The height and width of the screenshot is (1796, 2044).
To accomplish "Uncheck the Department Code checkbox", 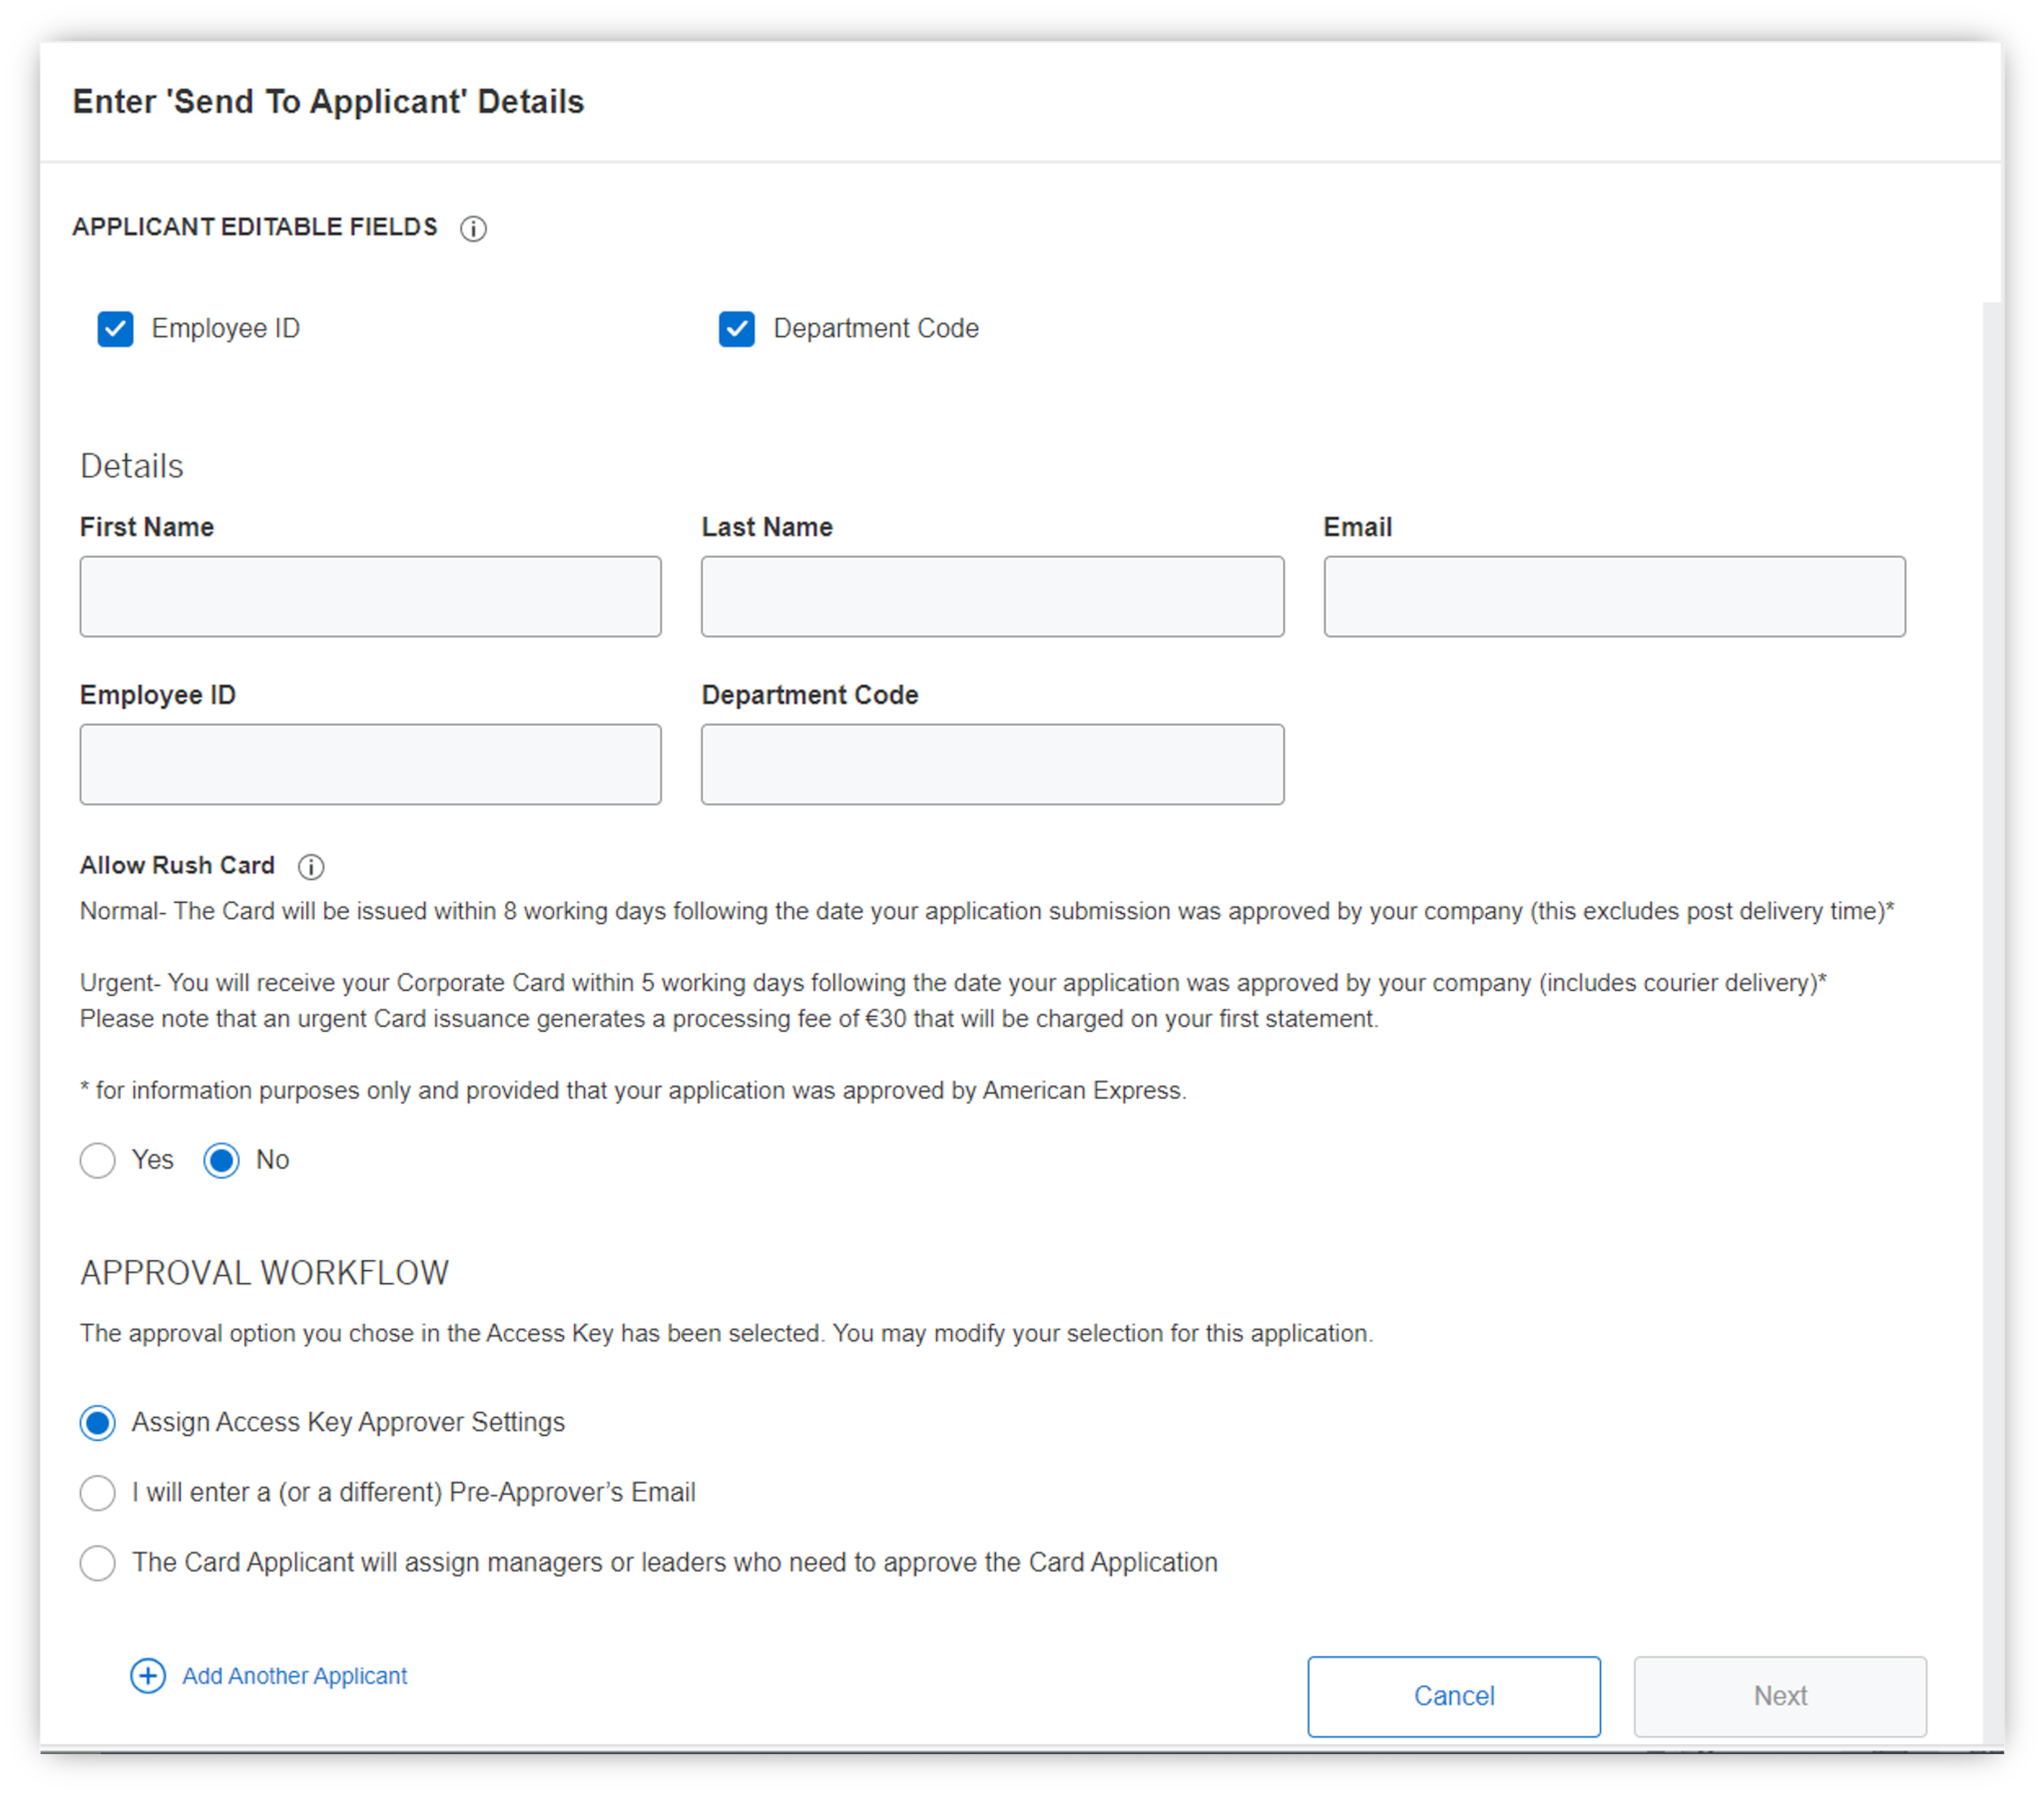I will [x=737, y=329].
